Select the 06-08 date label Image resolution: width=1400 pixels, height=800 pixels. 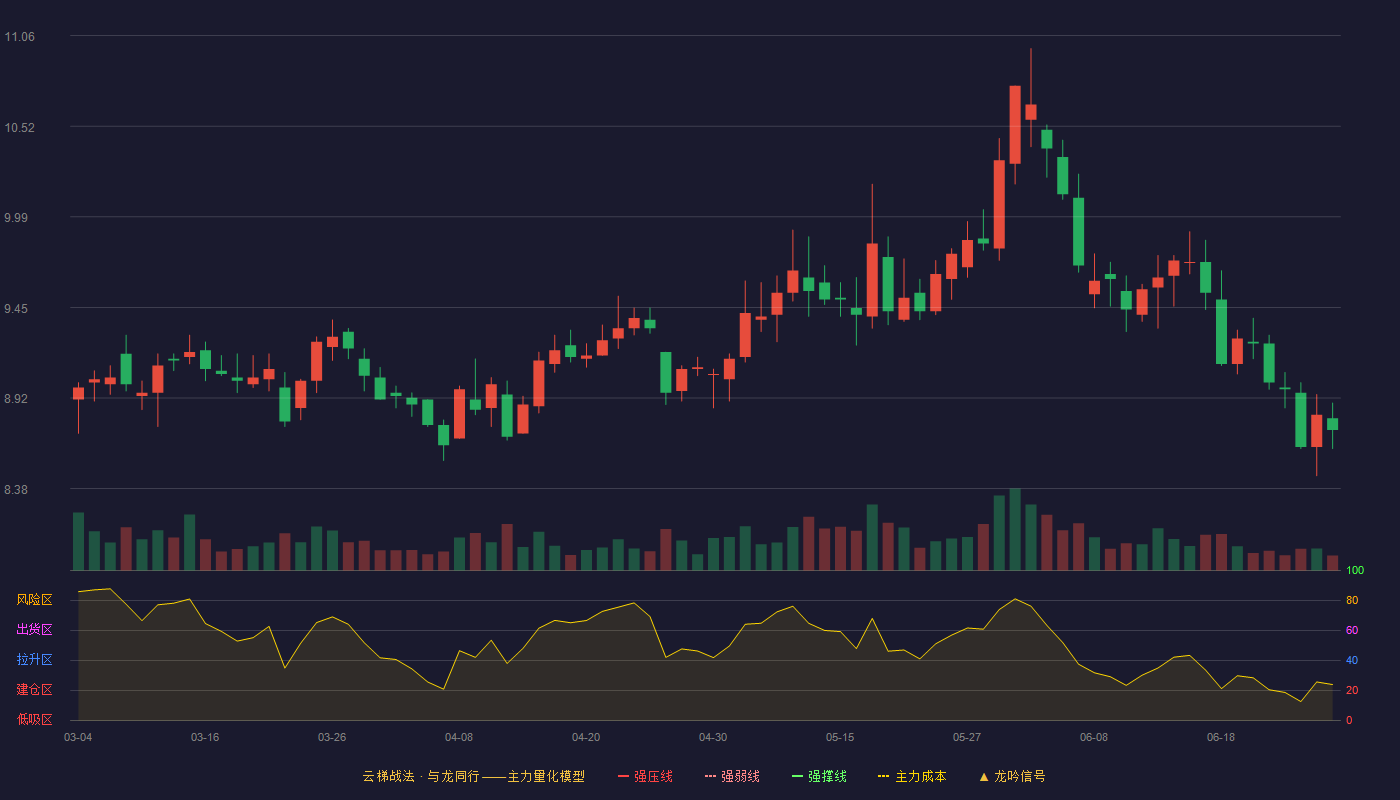pos(1094,737)
